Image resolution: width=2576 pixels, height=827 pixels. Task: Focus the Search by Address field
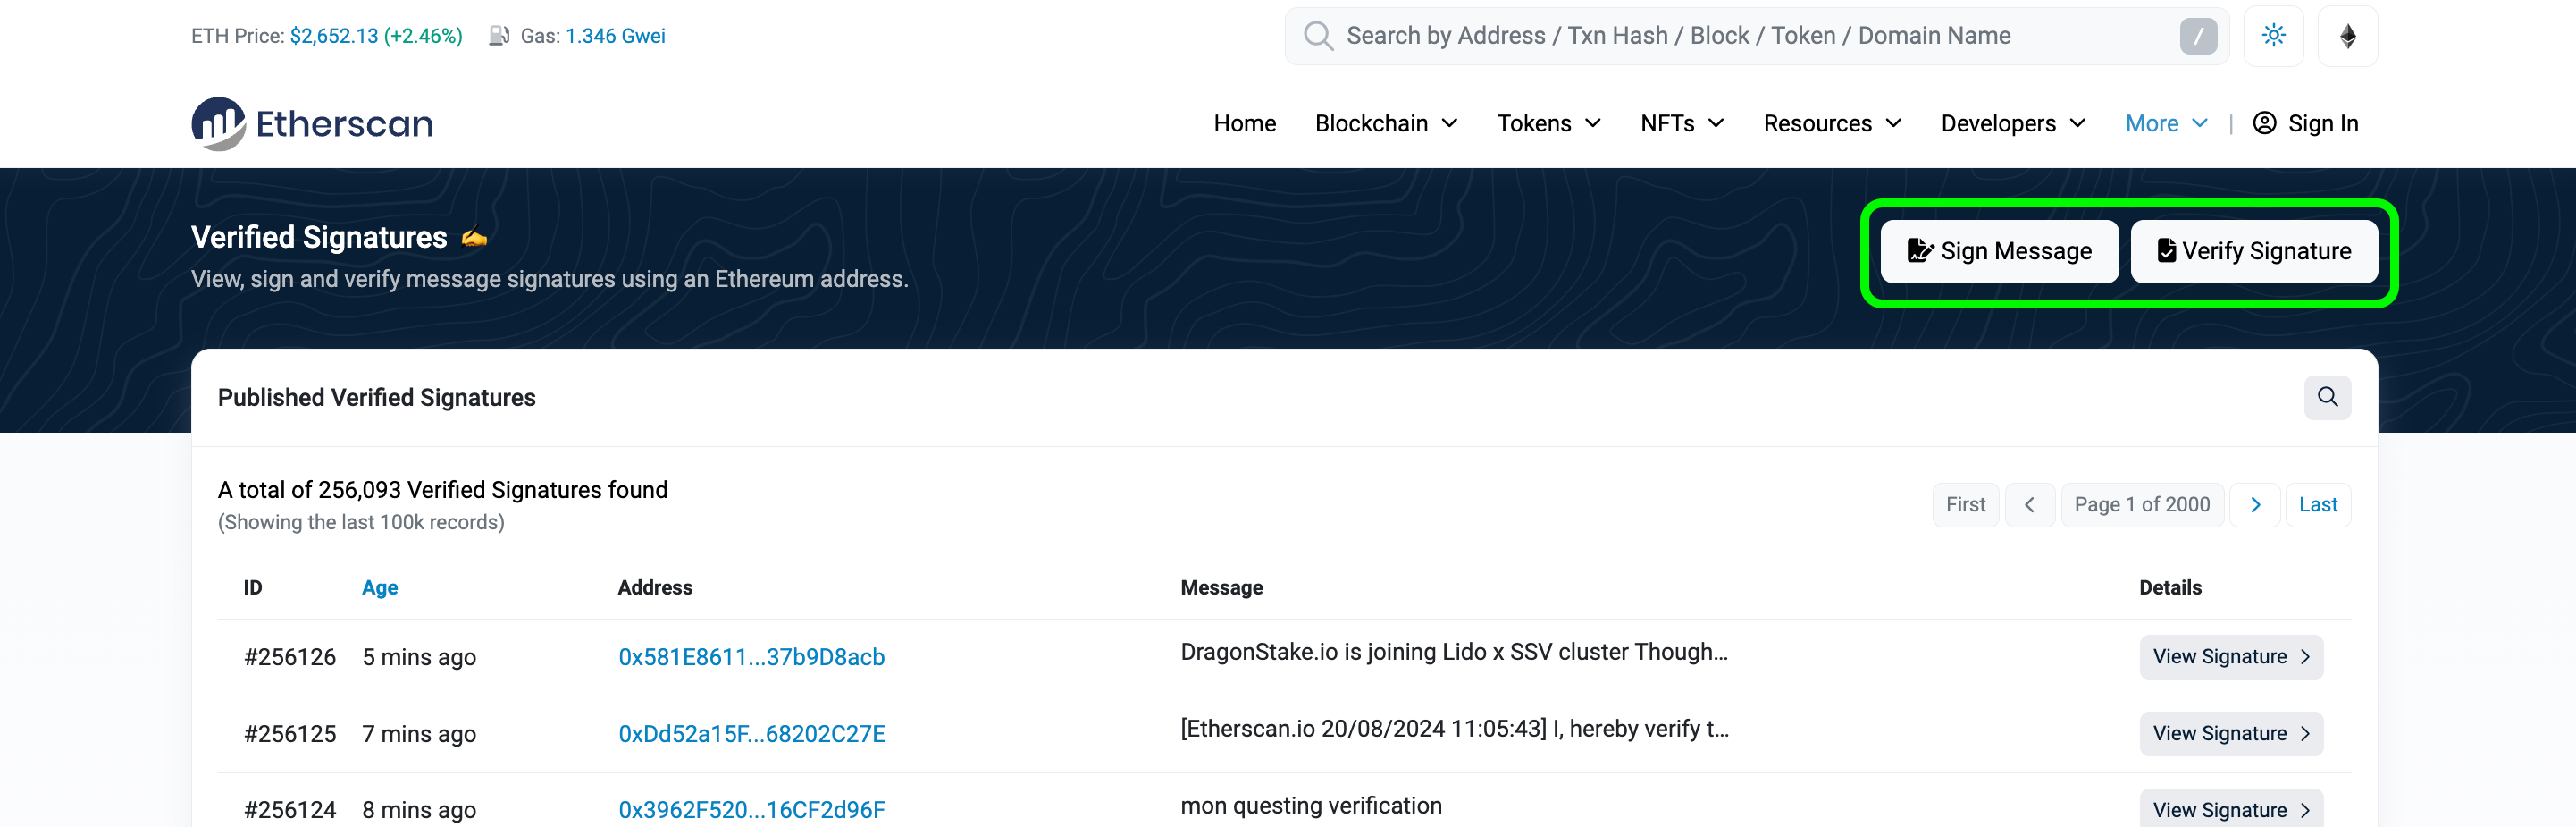pyautogui.click(x=1756, y=36)
